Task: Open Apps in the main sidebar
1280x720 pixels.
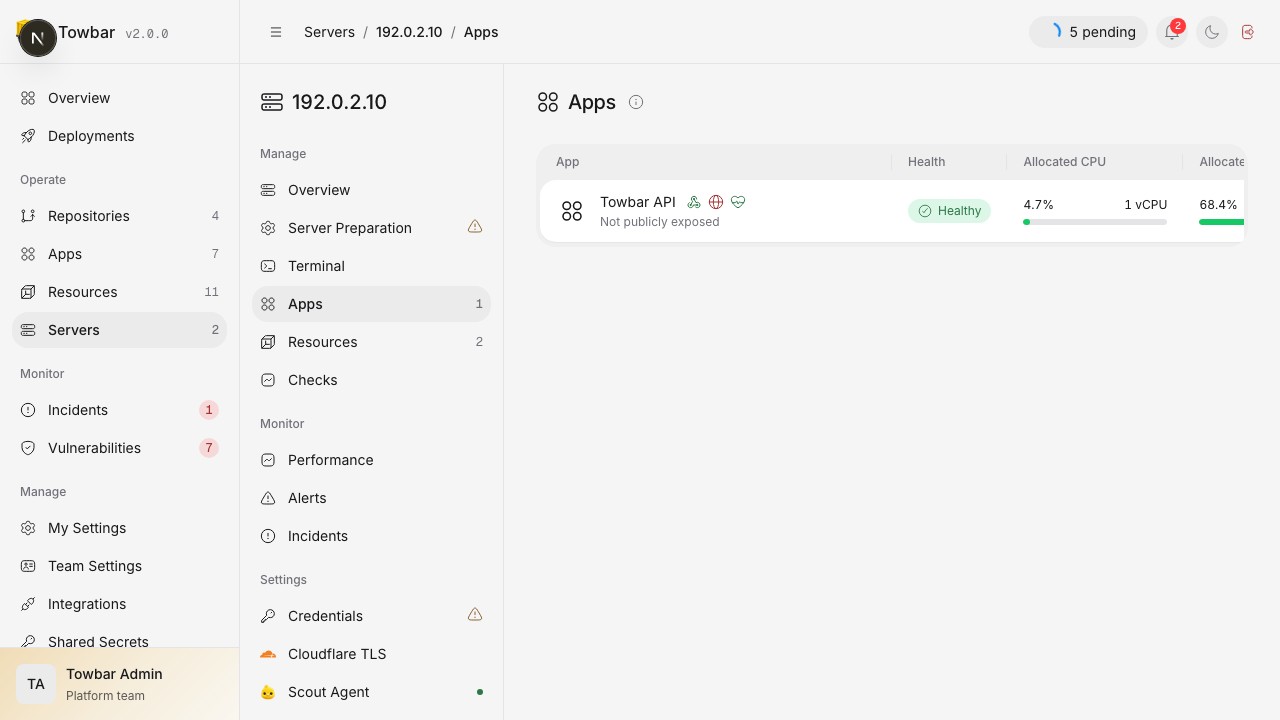Action: 119,254
